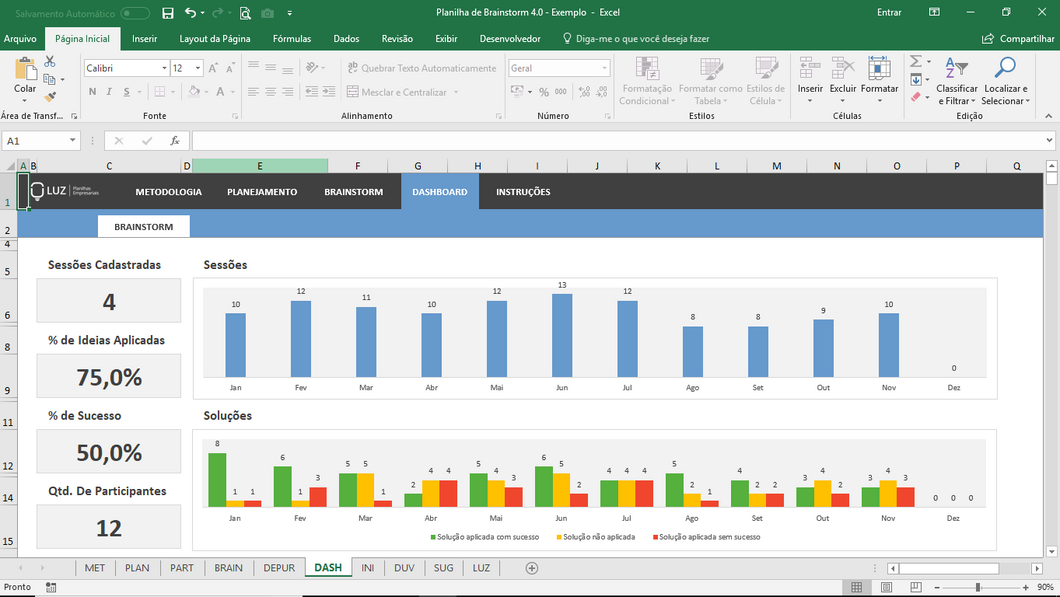
Task: Add new sheet with plus icon
Action: [532, 568]
